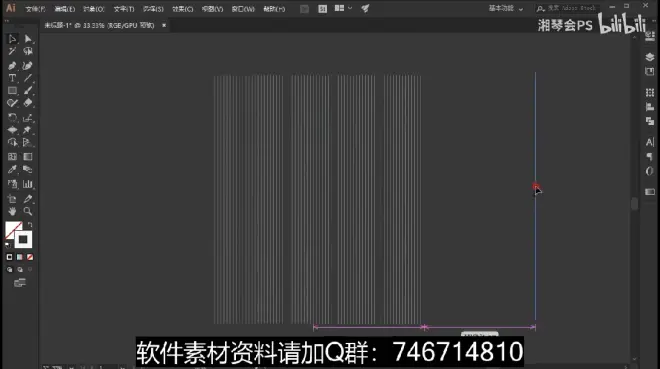The height and width of the screenshot is (369, 660).
Task: Select the Pen tool
Action: point(12,66)
